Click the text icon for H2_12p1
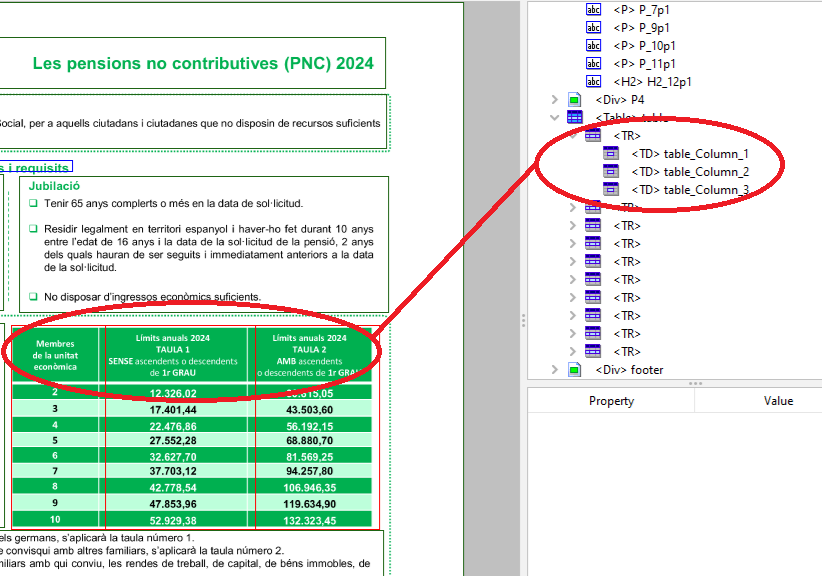Screen dimensions: 822x576 point(594,81)
